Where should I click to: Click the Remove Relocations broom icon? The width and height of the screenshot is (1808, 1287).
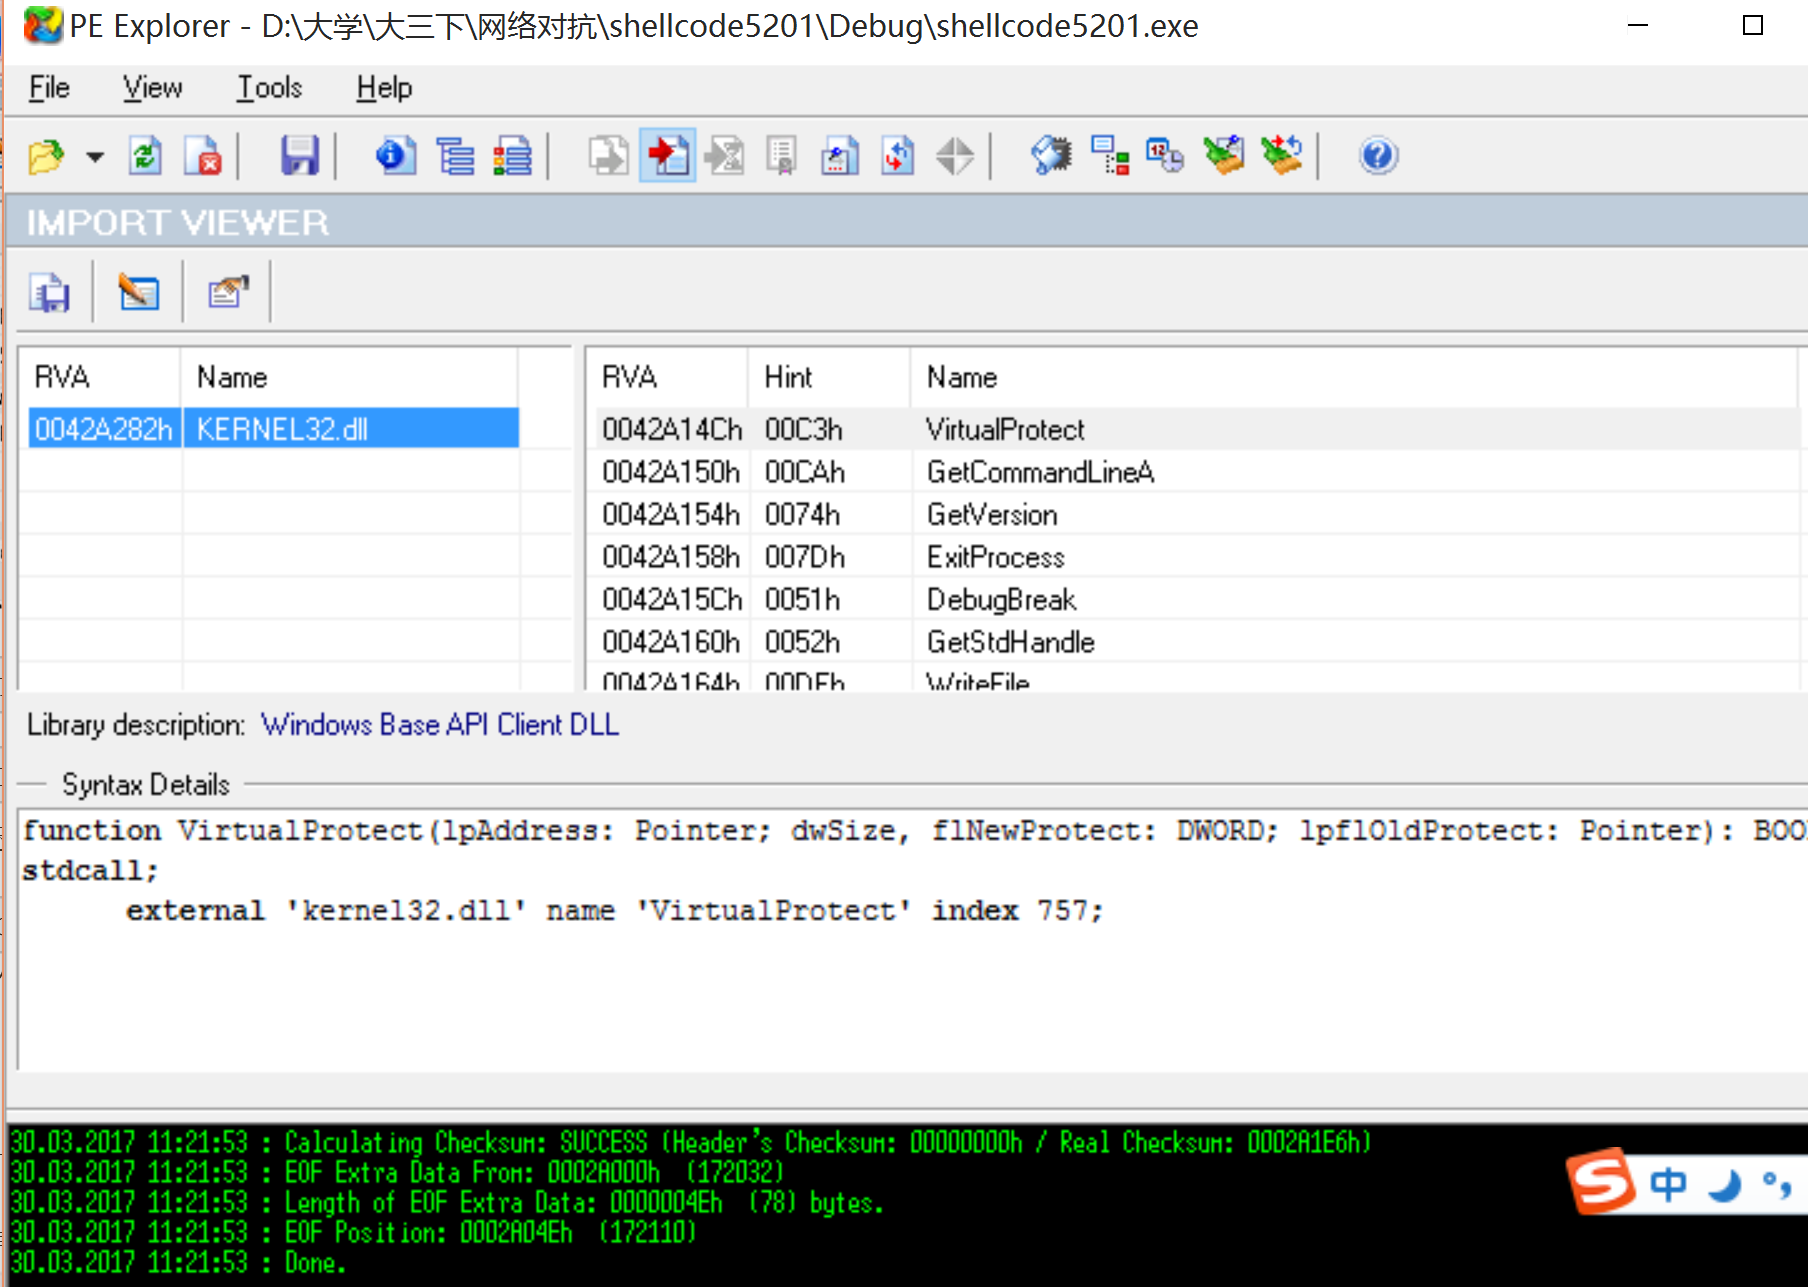tap(1224, 156)
